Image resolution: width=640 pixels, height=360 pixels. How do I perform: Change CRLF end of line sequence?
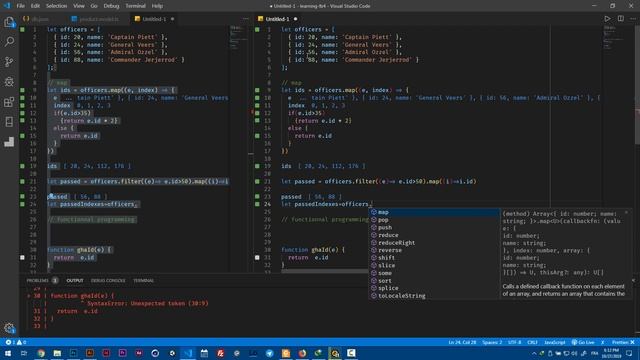(x=532, y=342)
